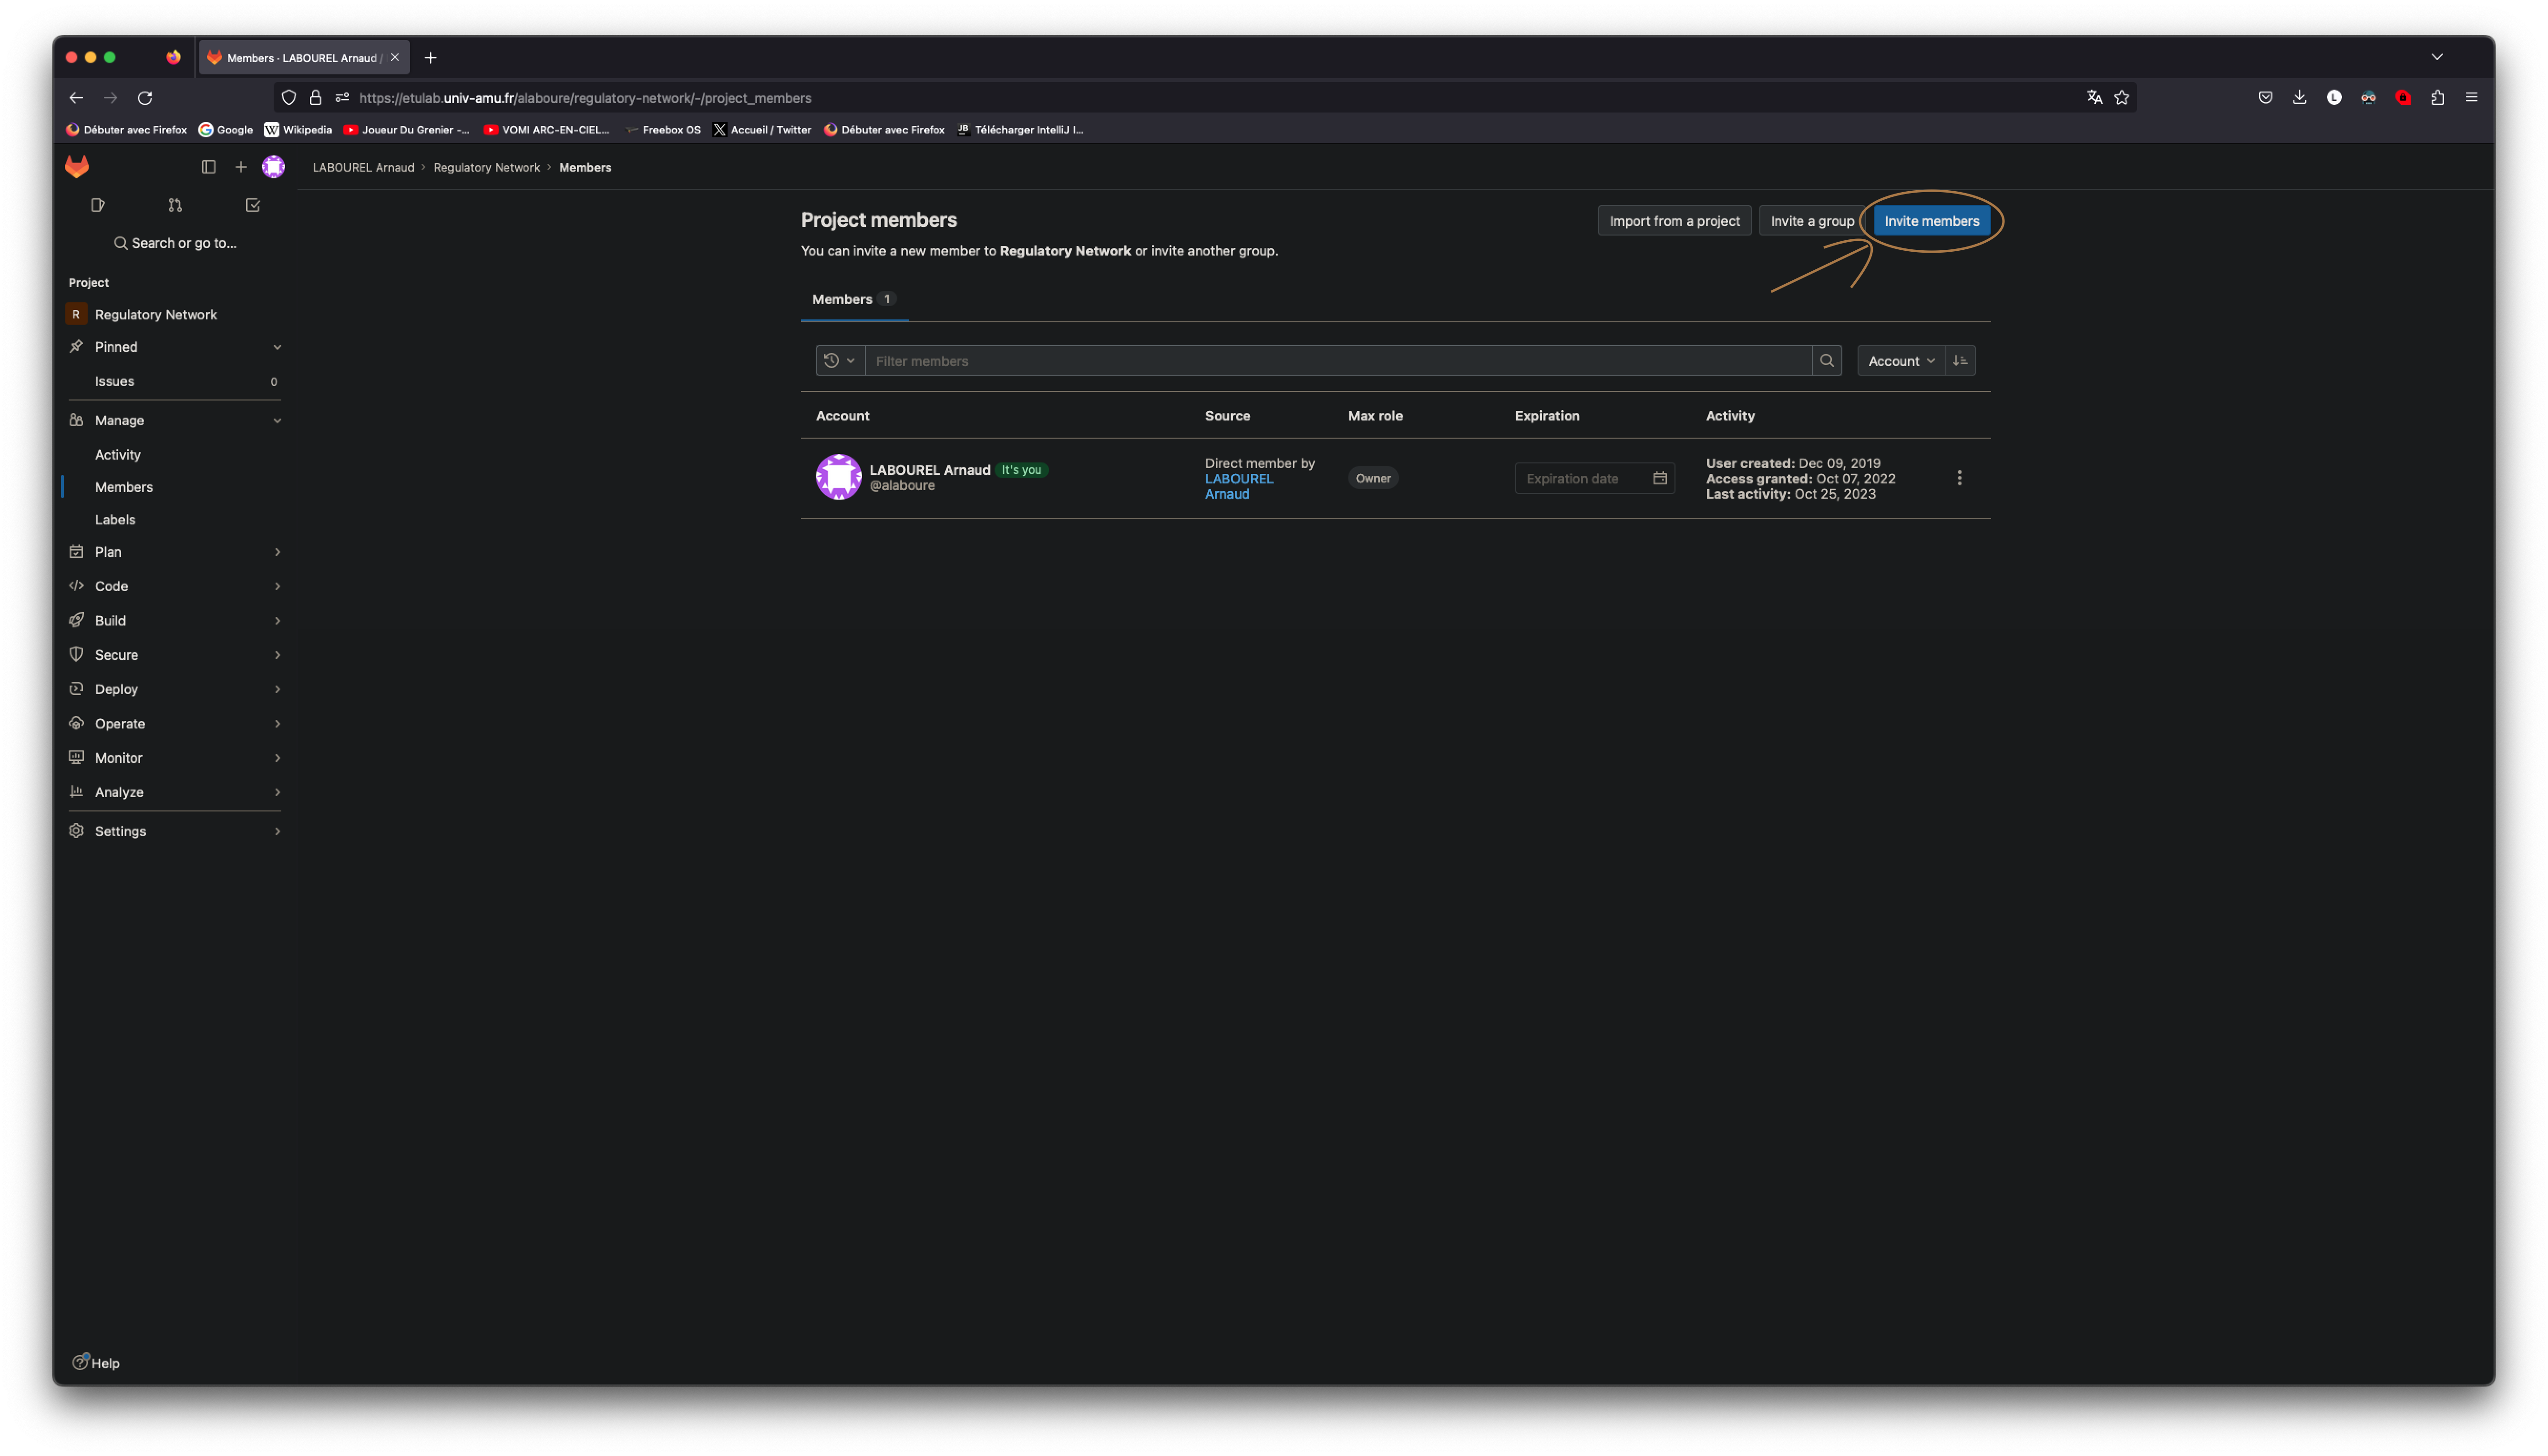Click Regulatory Network breadcrumb
Image resolution: width=2548 pixels, height=1456 pixels.
tap(486, 167)
